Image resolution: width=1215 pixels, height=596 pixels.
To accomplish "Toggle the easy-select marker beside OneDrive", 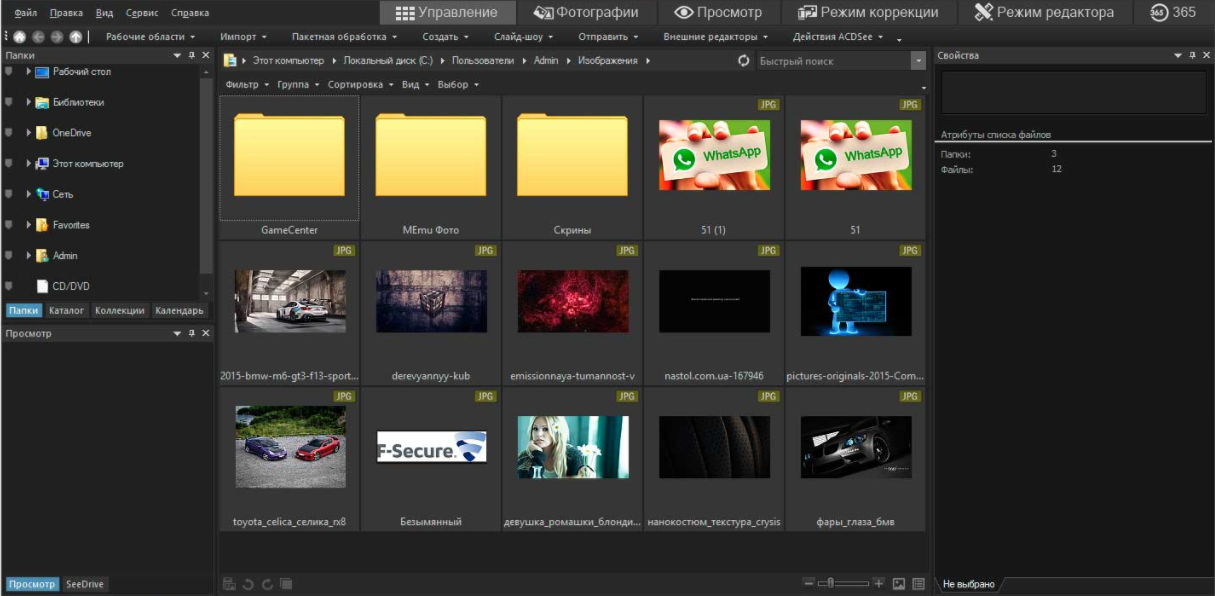I will point(9,133).
